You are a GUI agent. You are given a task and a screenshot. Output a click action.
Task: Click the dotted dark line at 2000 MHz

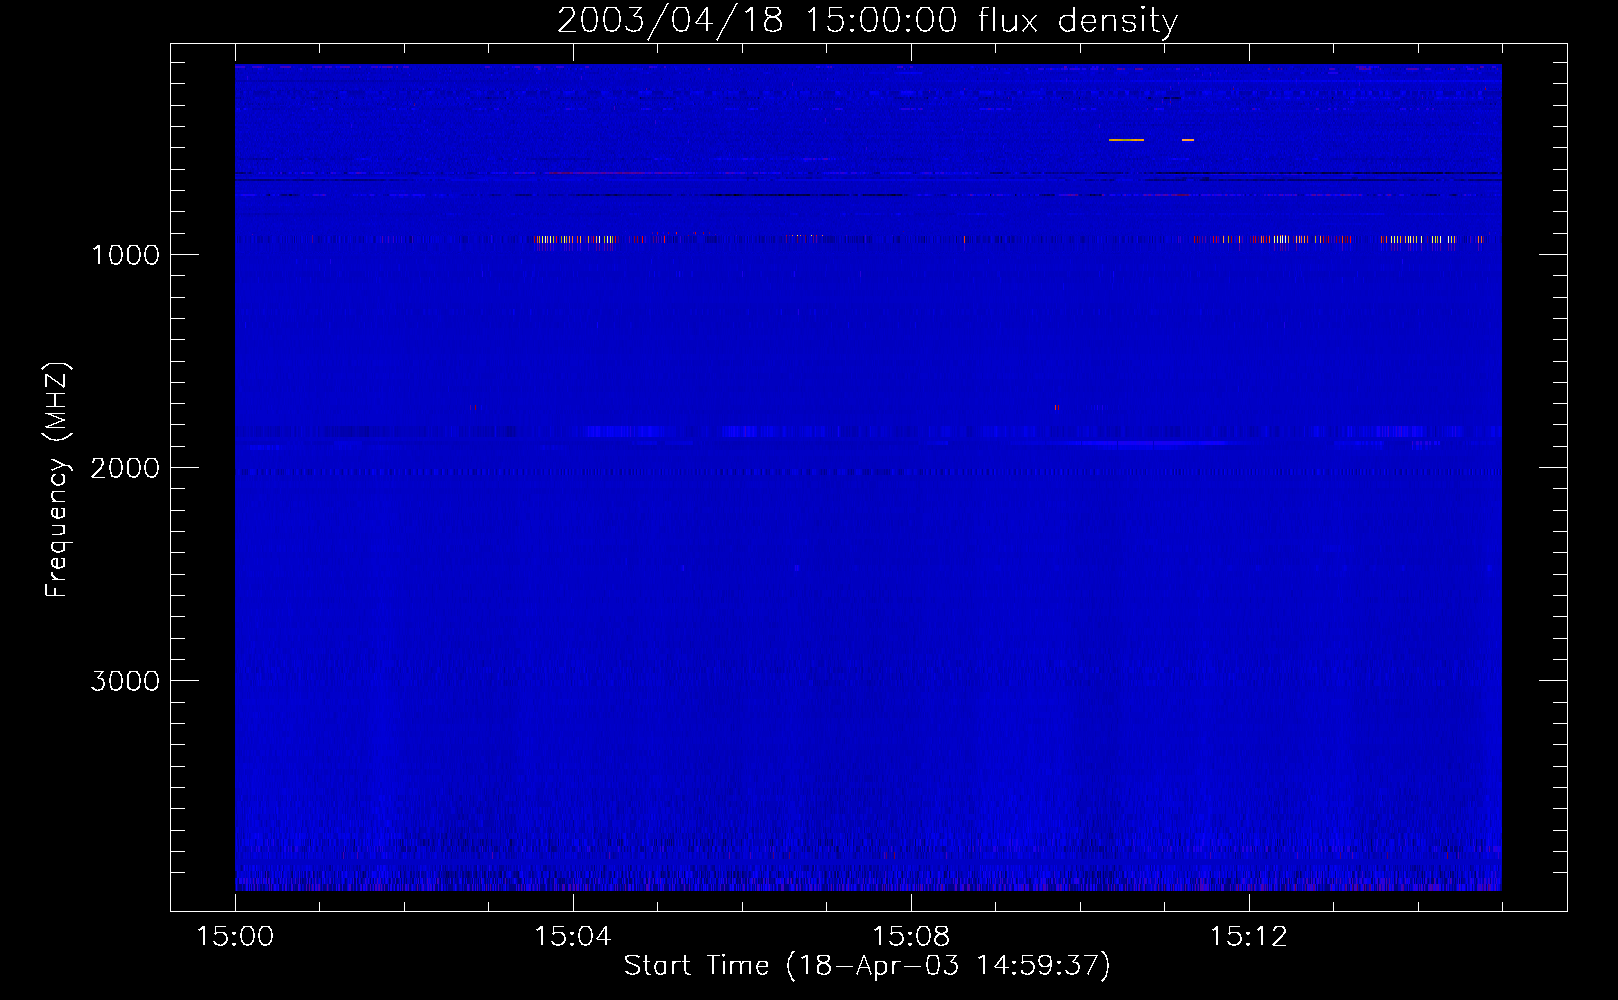click(x=867, y=471)
